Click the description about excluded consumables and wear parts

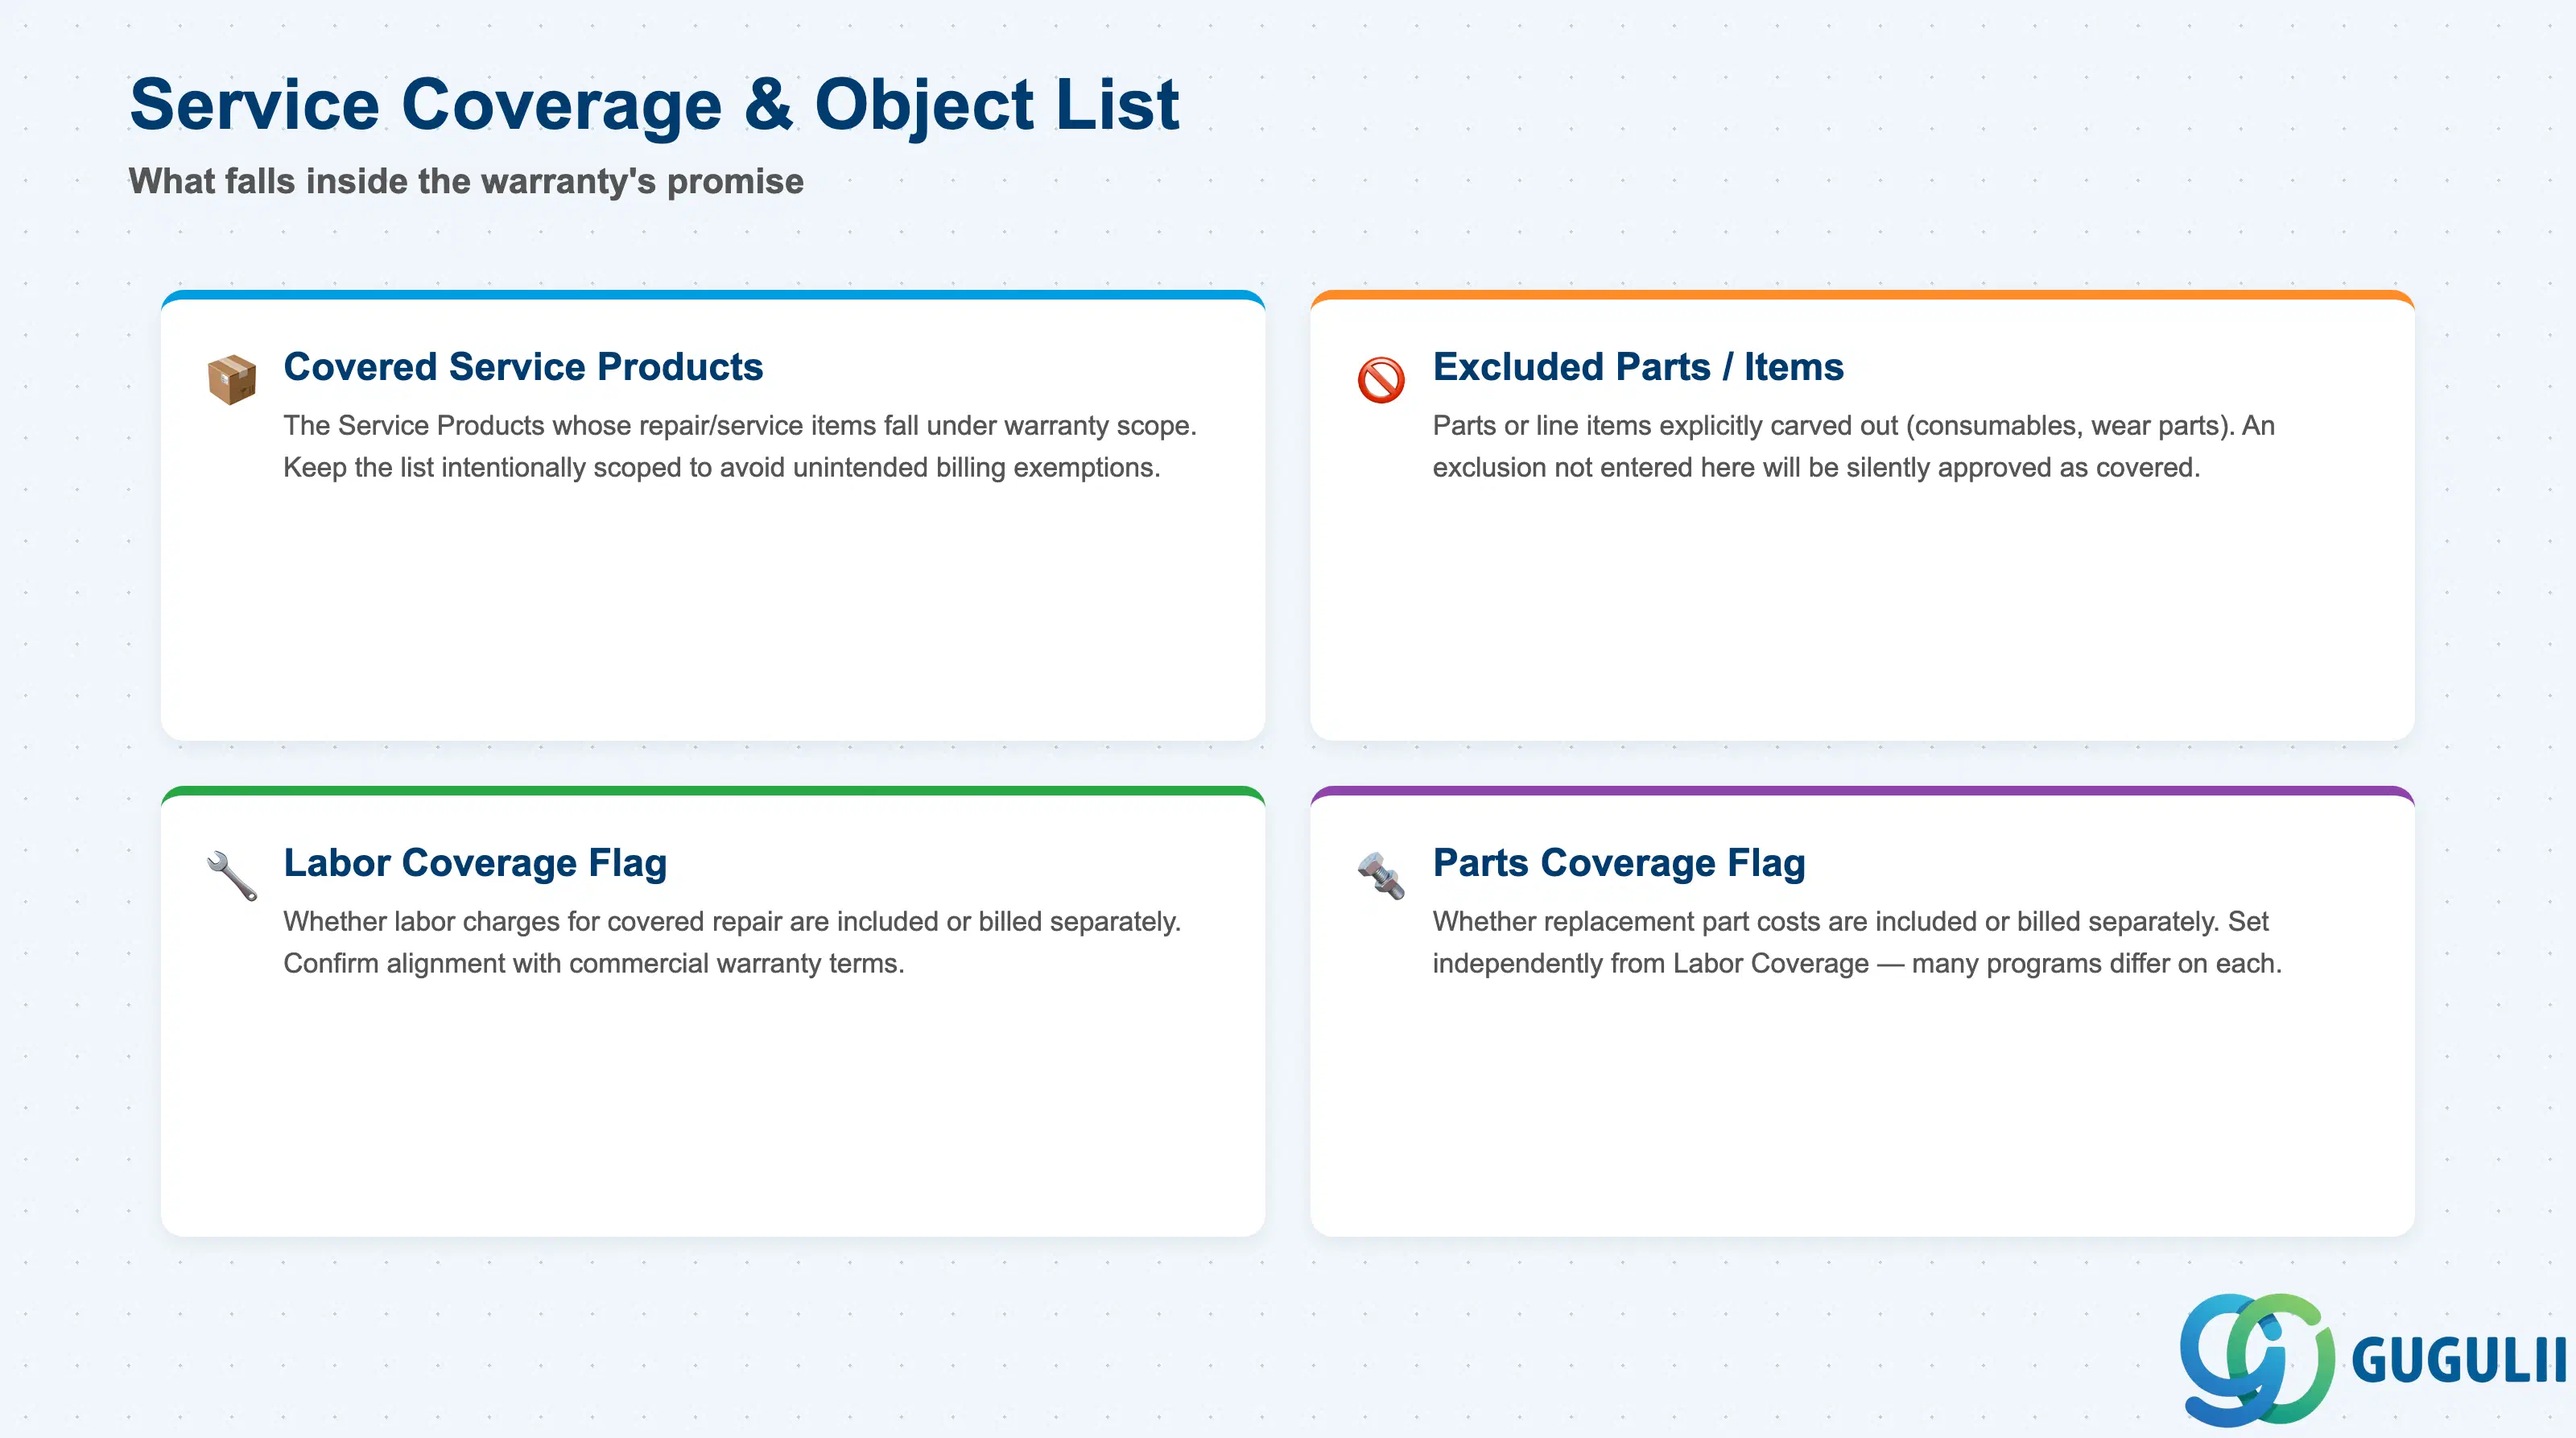(1853, 446)
